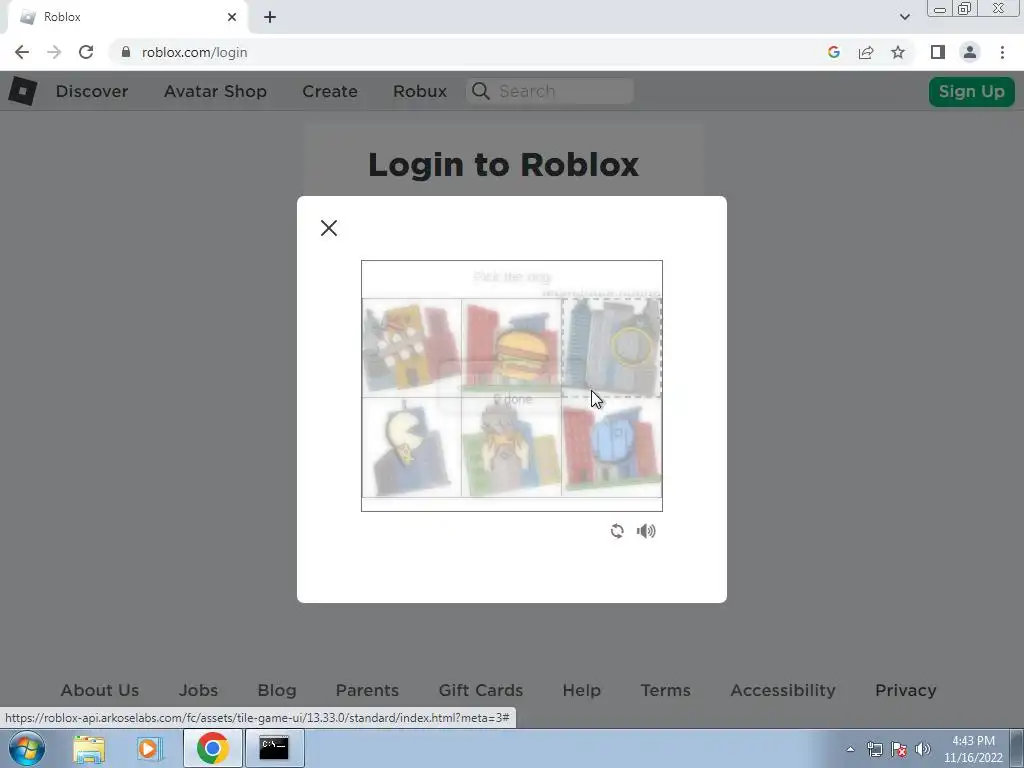Open the Chrome profile avatar
This screenshot has height=768, width=1024.
click(970, 52)
